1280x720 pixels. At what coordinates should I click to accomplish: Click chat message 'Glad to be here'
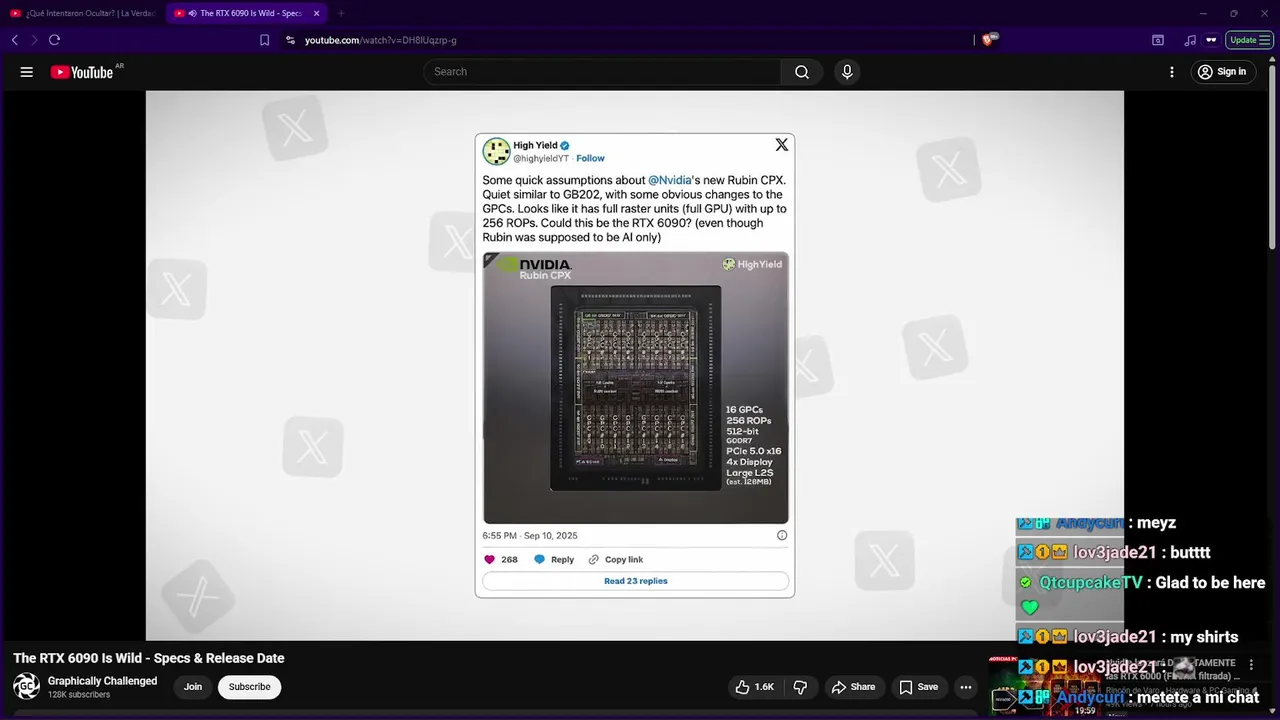pos(1210,583)
